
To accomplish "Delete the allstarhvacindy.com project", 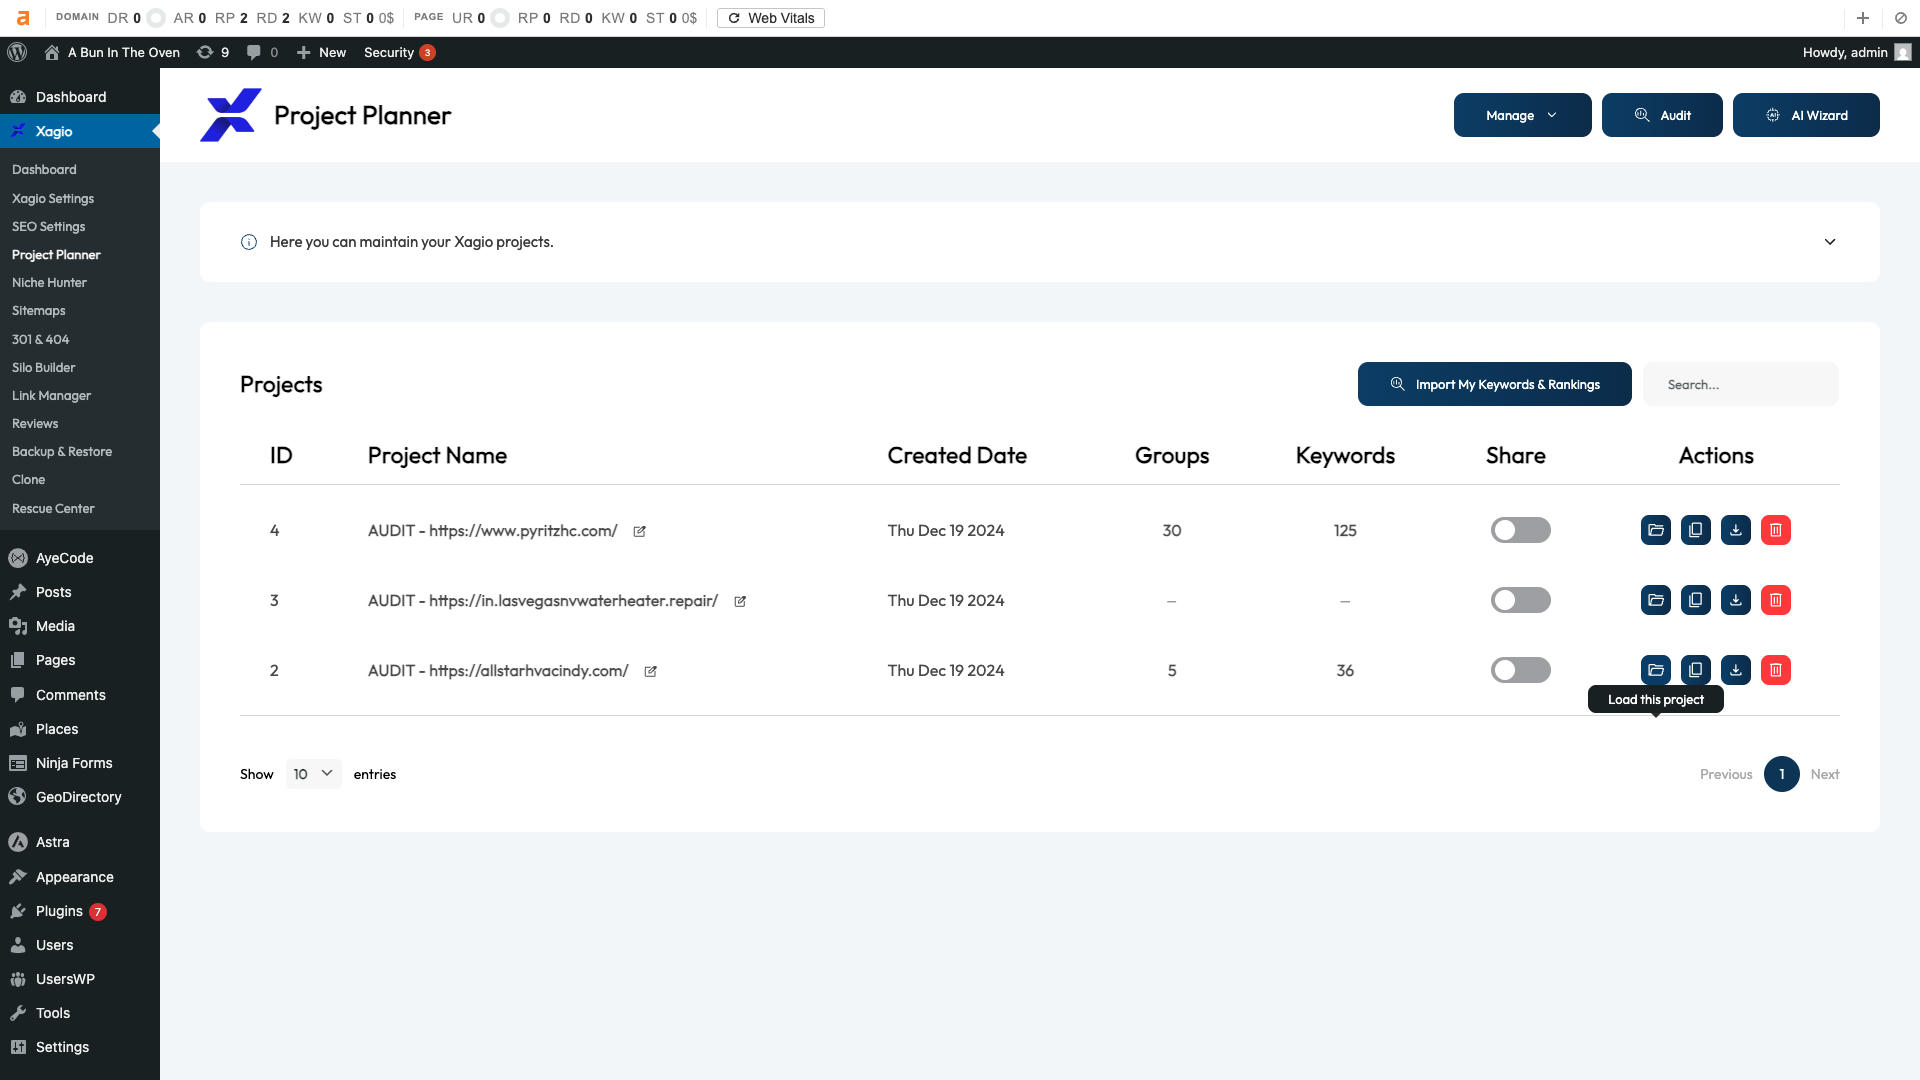I will [1776, 670].
